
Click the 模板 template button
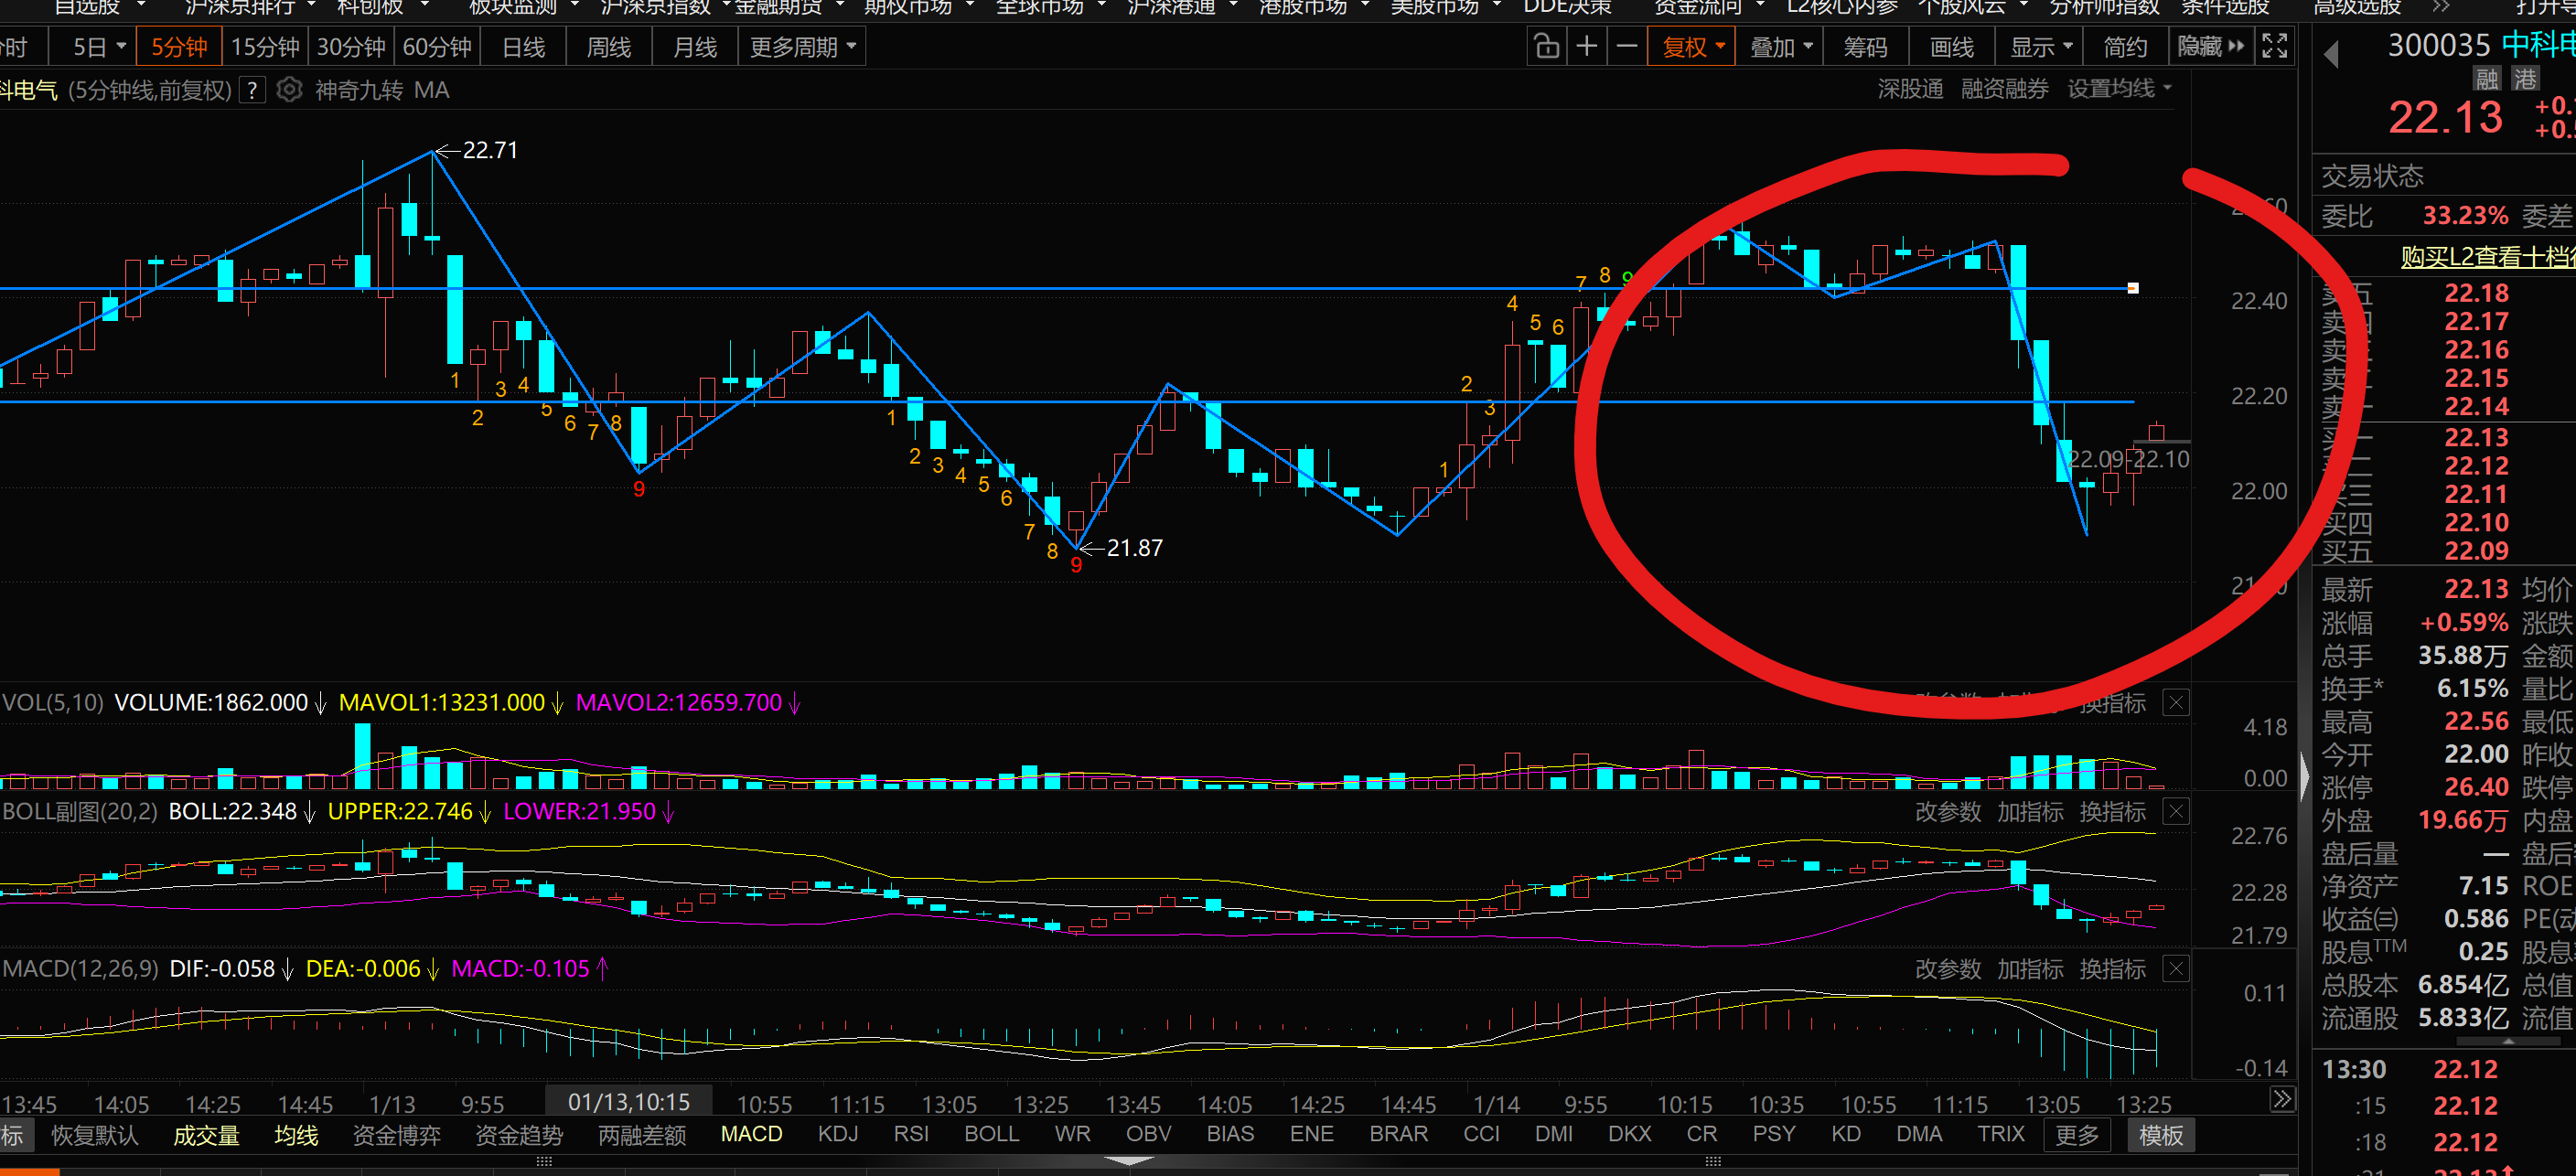pyautogui.click(x=2160, y=1135)
